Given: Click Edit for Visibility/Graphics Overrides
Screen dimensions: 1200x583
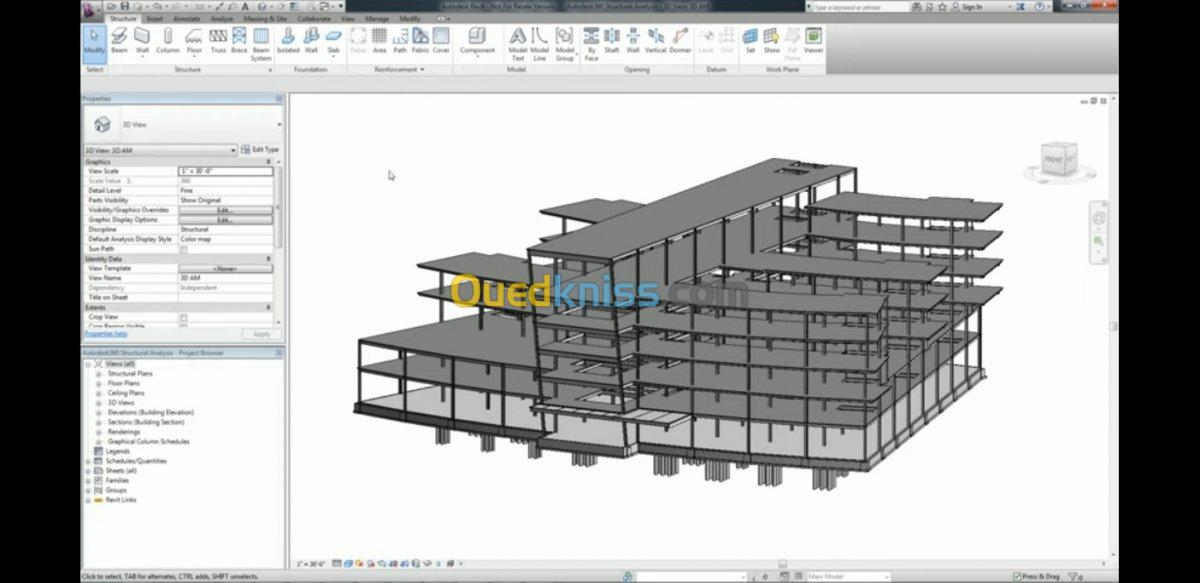Looking at the screenshot, I should 225,210.
